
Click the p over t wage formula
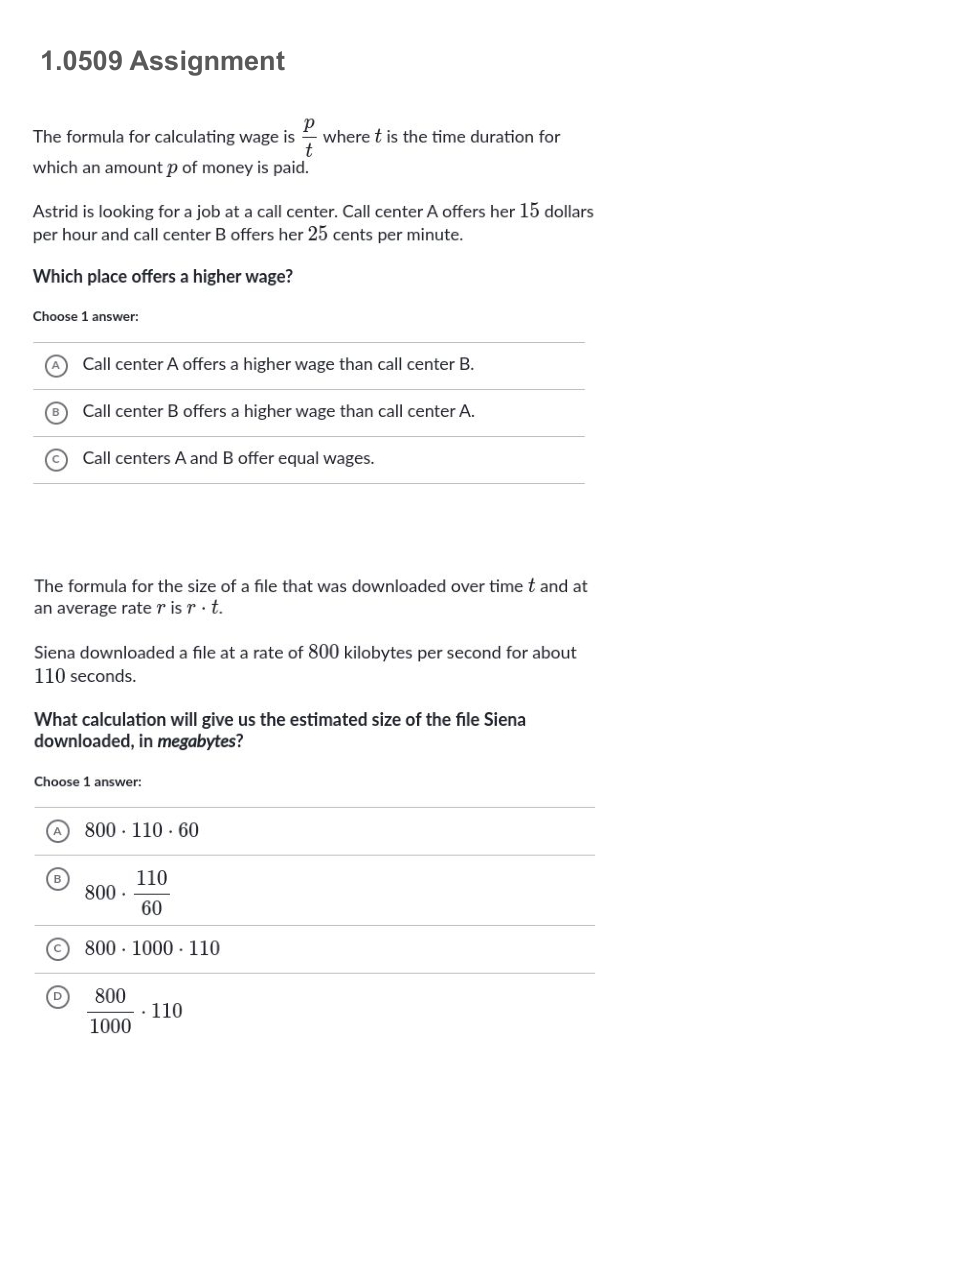point(308,137)
